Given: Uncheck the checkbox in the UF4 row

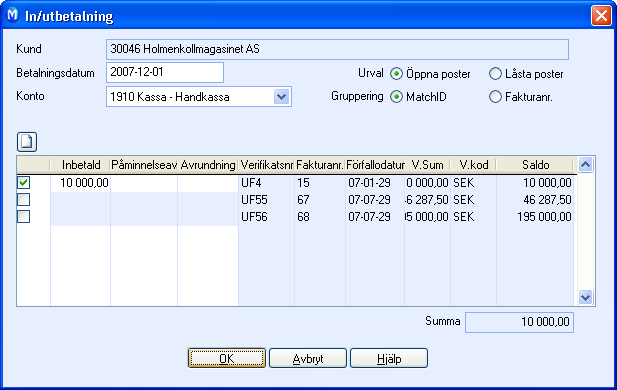Looking at the screenshot, I should pos(24,182).
